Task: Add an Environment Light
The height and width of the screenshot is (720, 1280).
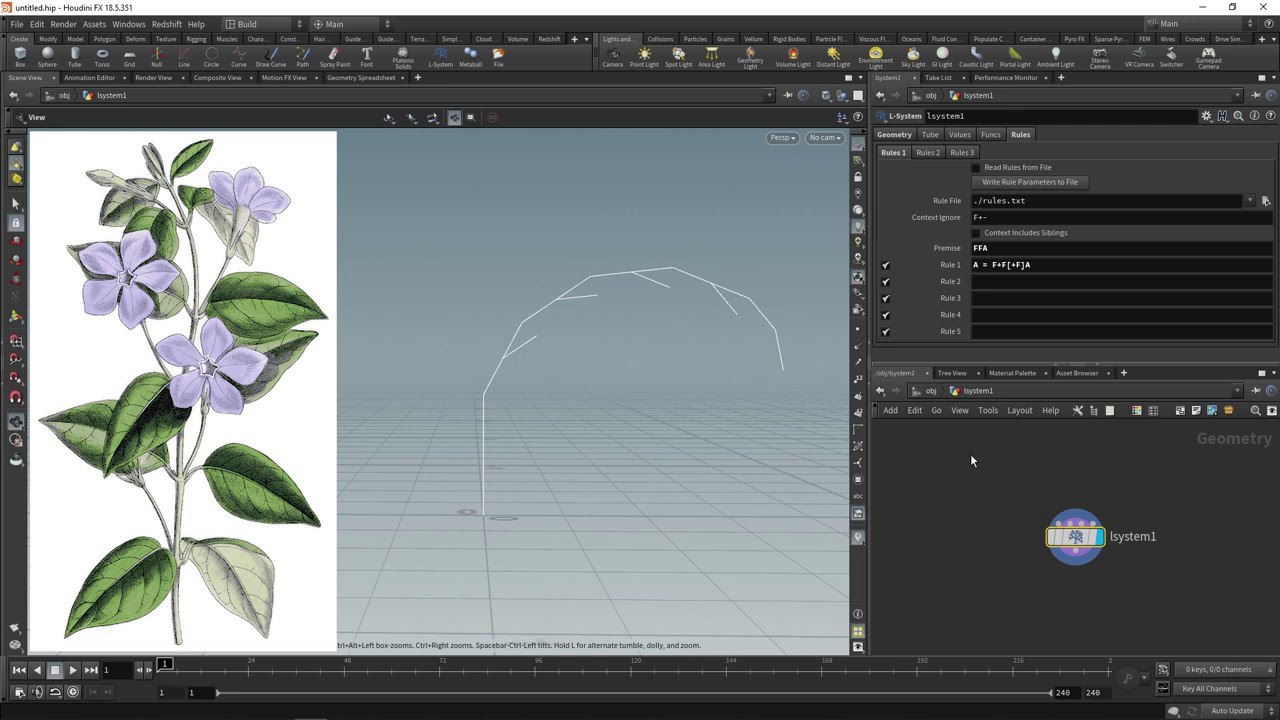Action: (875, 58)
